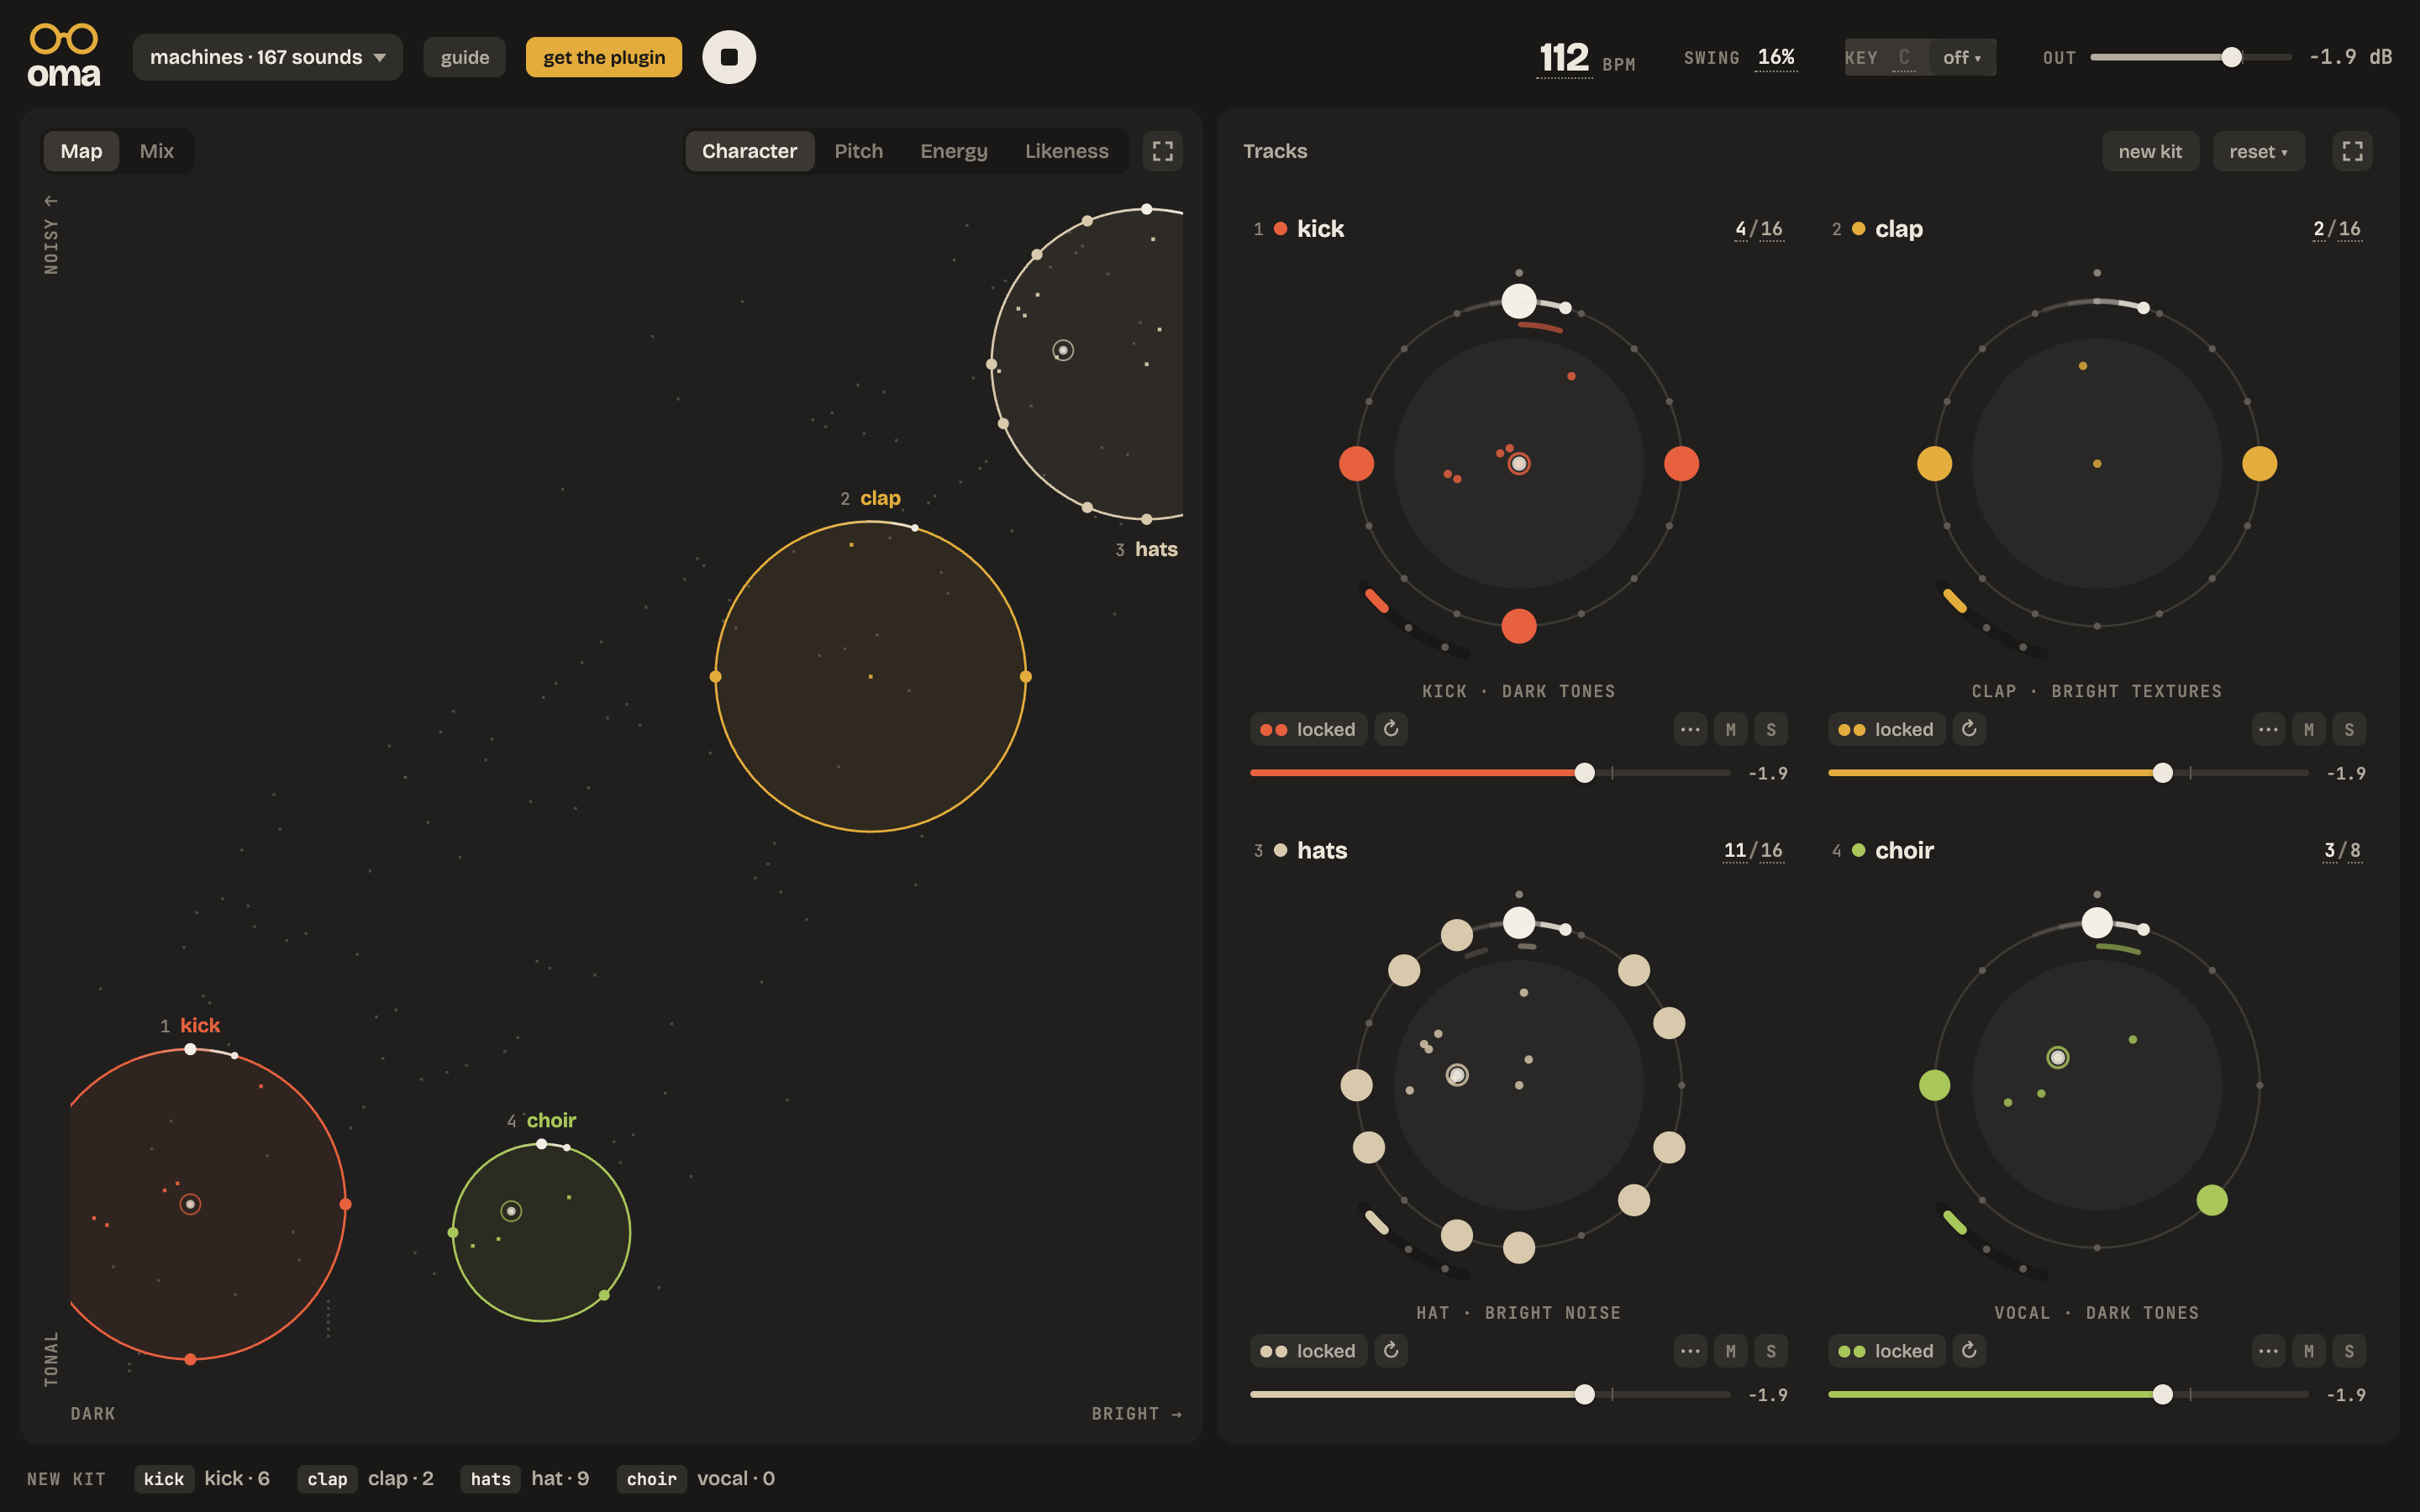The height and width of the screenshot is (1512, 2420).
Task: Click the new kit button
Action: point(2150,151)
